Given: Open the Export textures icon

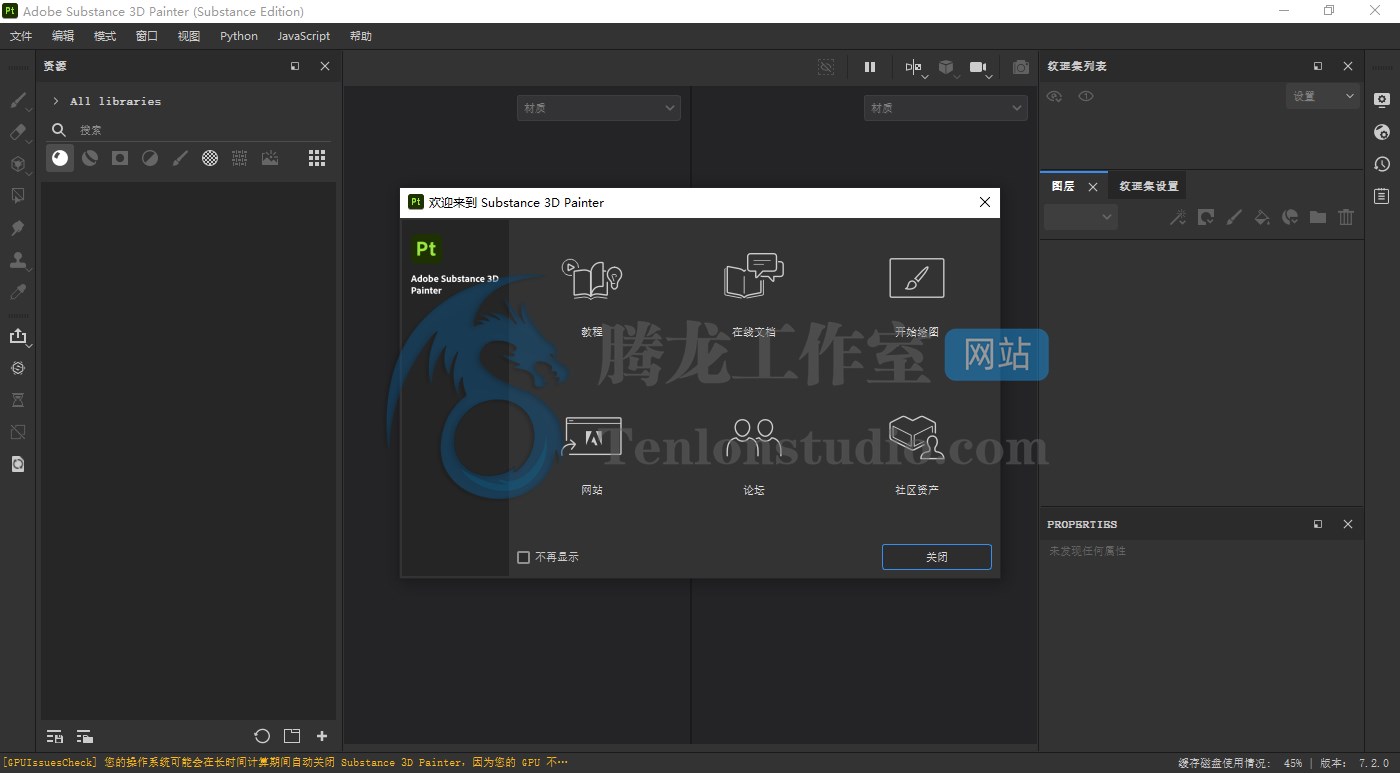Looking at the screenshot, I should point(18,337).
